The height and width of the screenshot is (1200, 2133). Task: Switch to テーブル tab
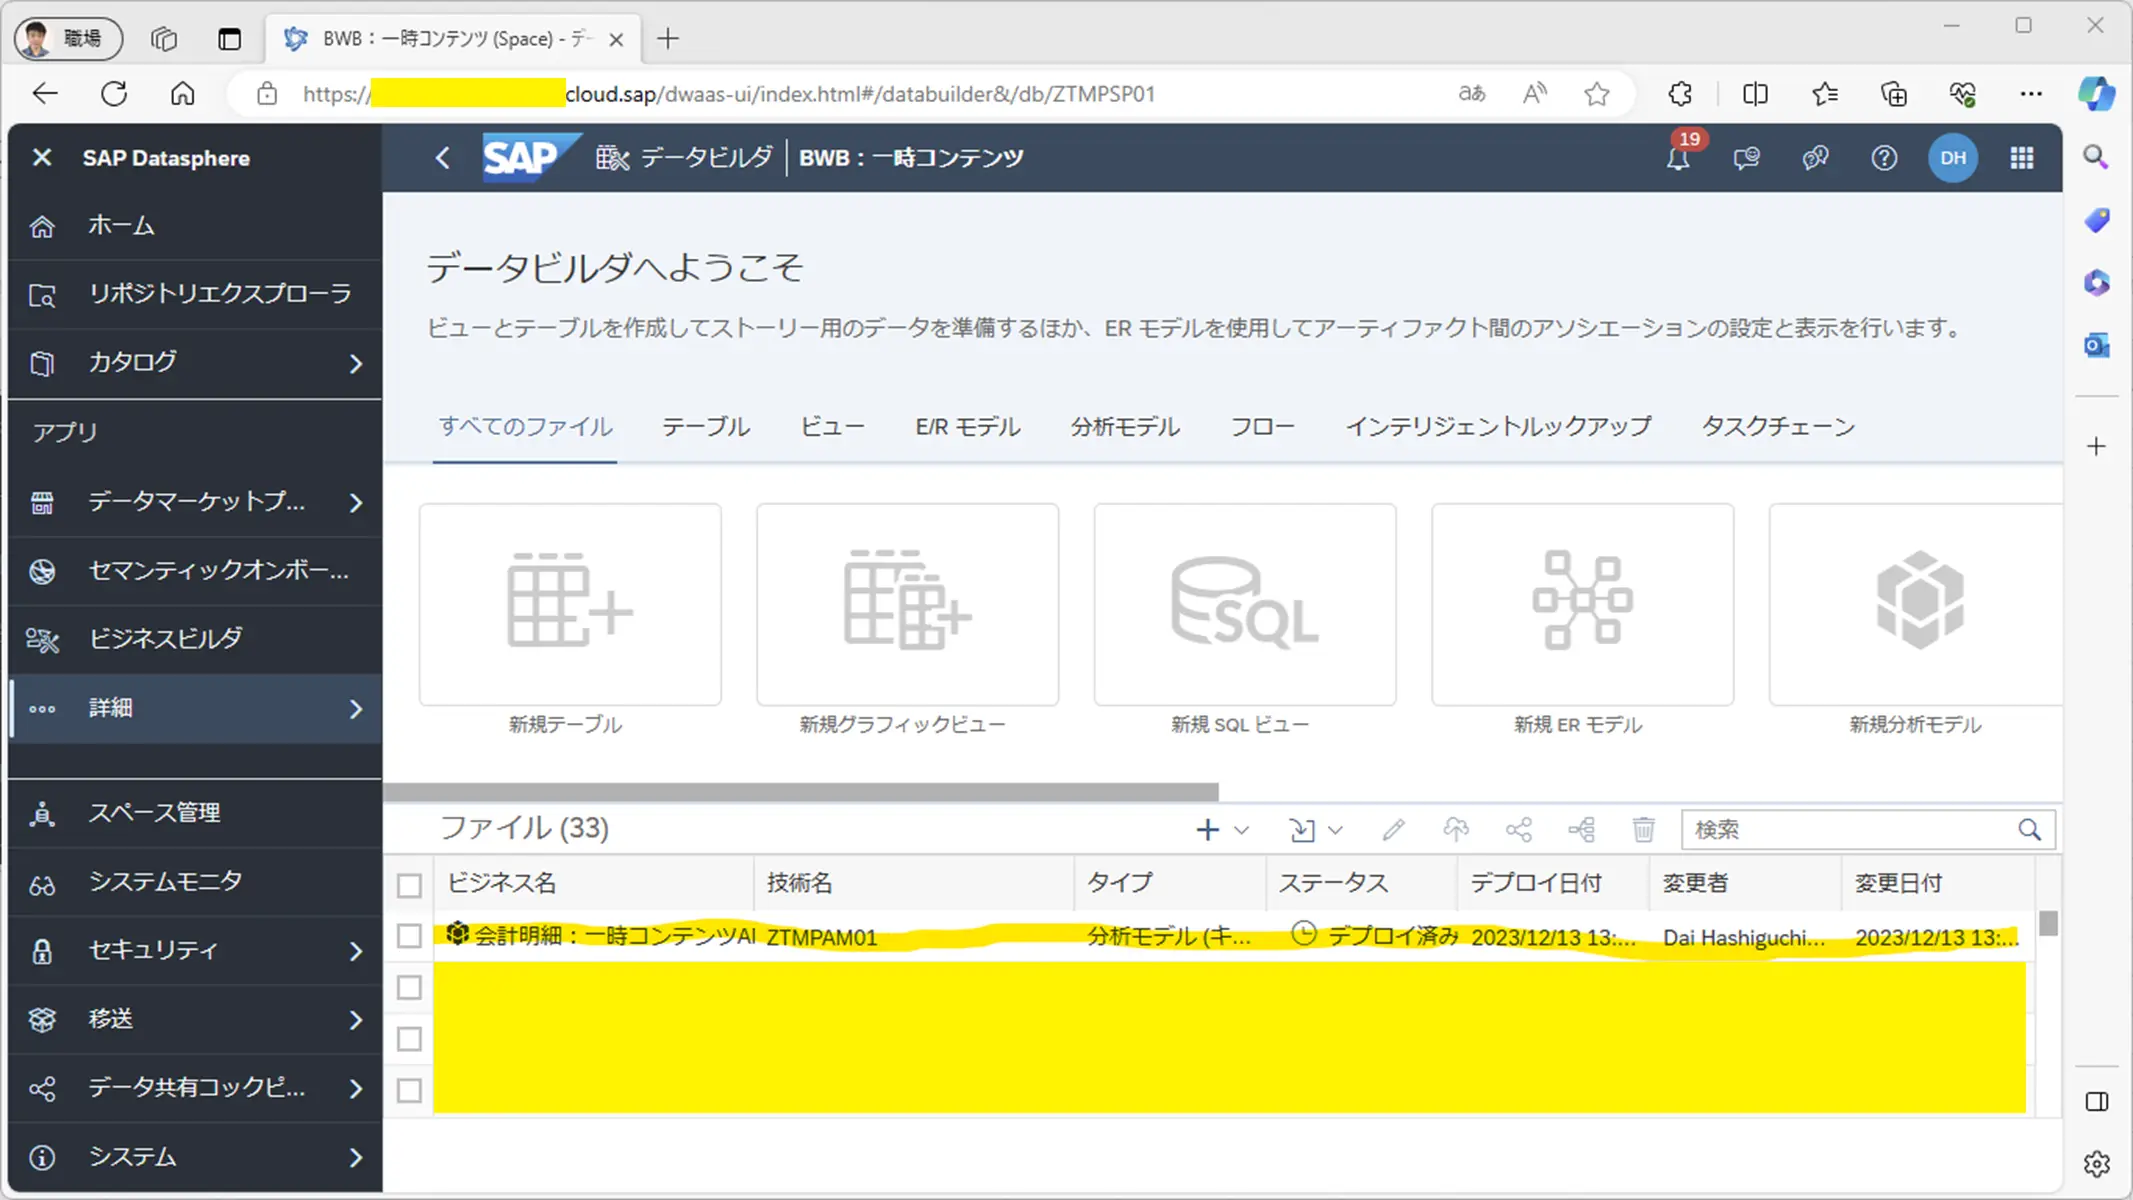[706, 427]
